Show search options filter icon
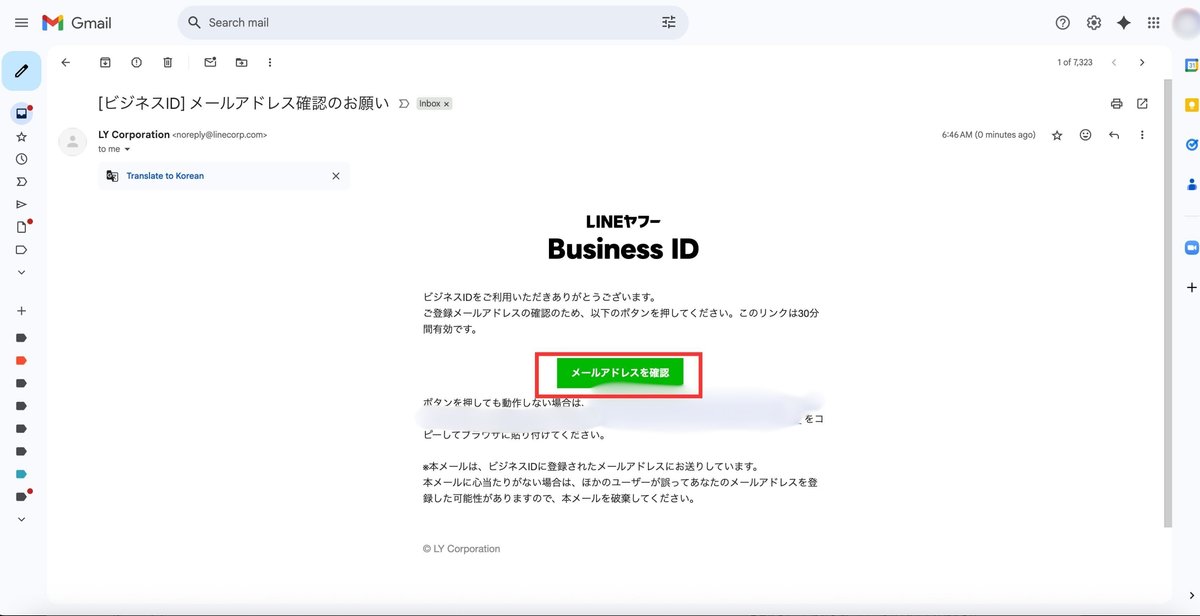This screenshot has height=616, width=1200. pos(669,22)
